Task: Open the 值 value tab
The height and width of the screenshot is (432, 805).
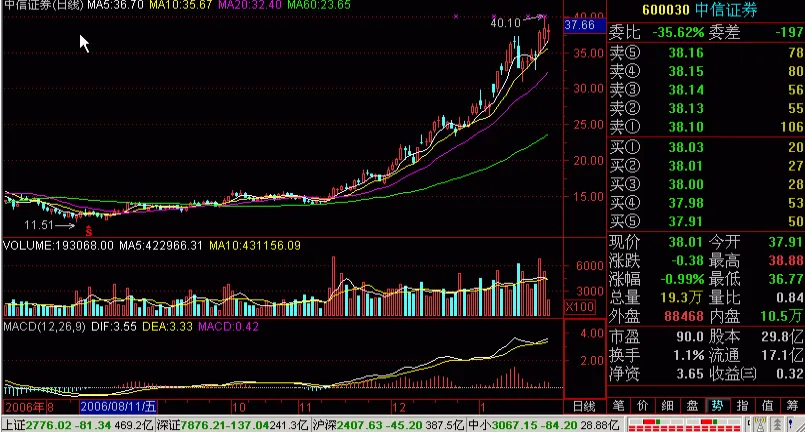Action: click(x=768, y=406)
